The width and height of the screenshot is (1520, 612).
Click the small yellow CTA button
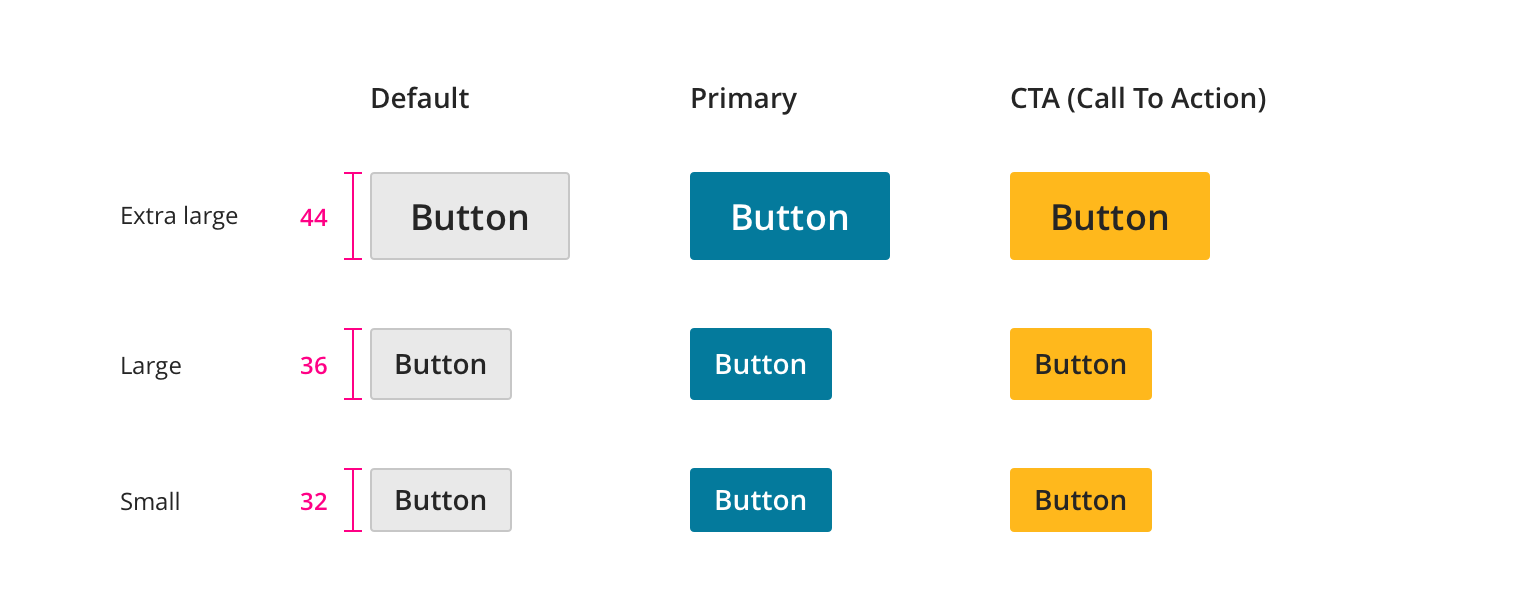(1081, 500)
